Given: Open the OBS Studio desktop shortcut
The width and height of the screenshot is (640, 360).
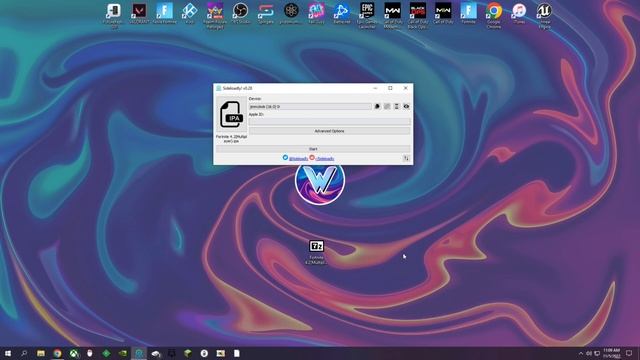Looking at the screenshot, I should (240, 13).
